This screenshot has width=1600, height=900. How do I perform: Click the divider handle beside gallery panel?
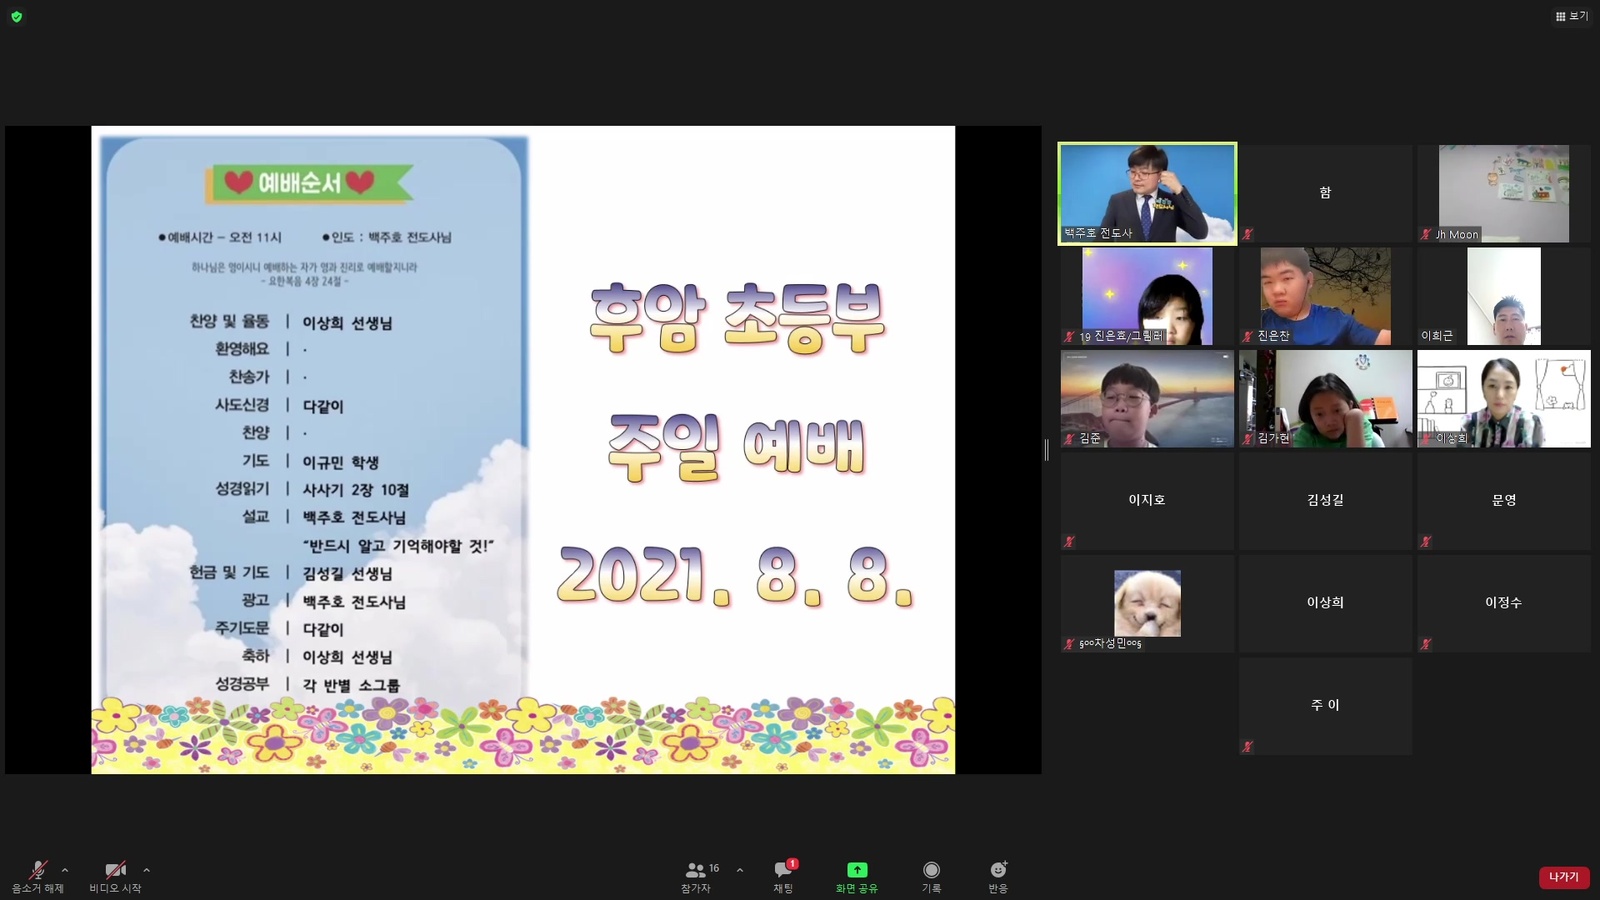[1047, 450]
